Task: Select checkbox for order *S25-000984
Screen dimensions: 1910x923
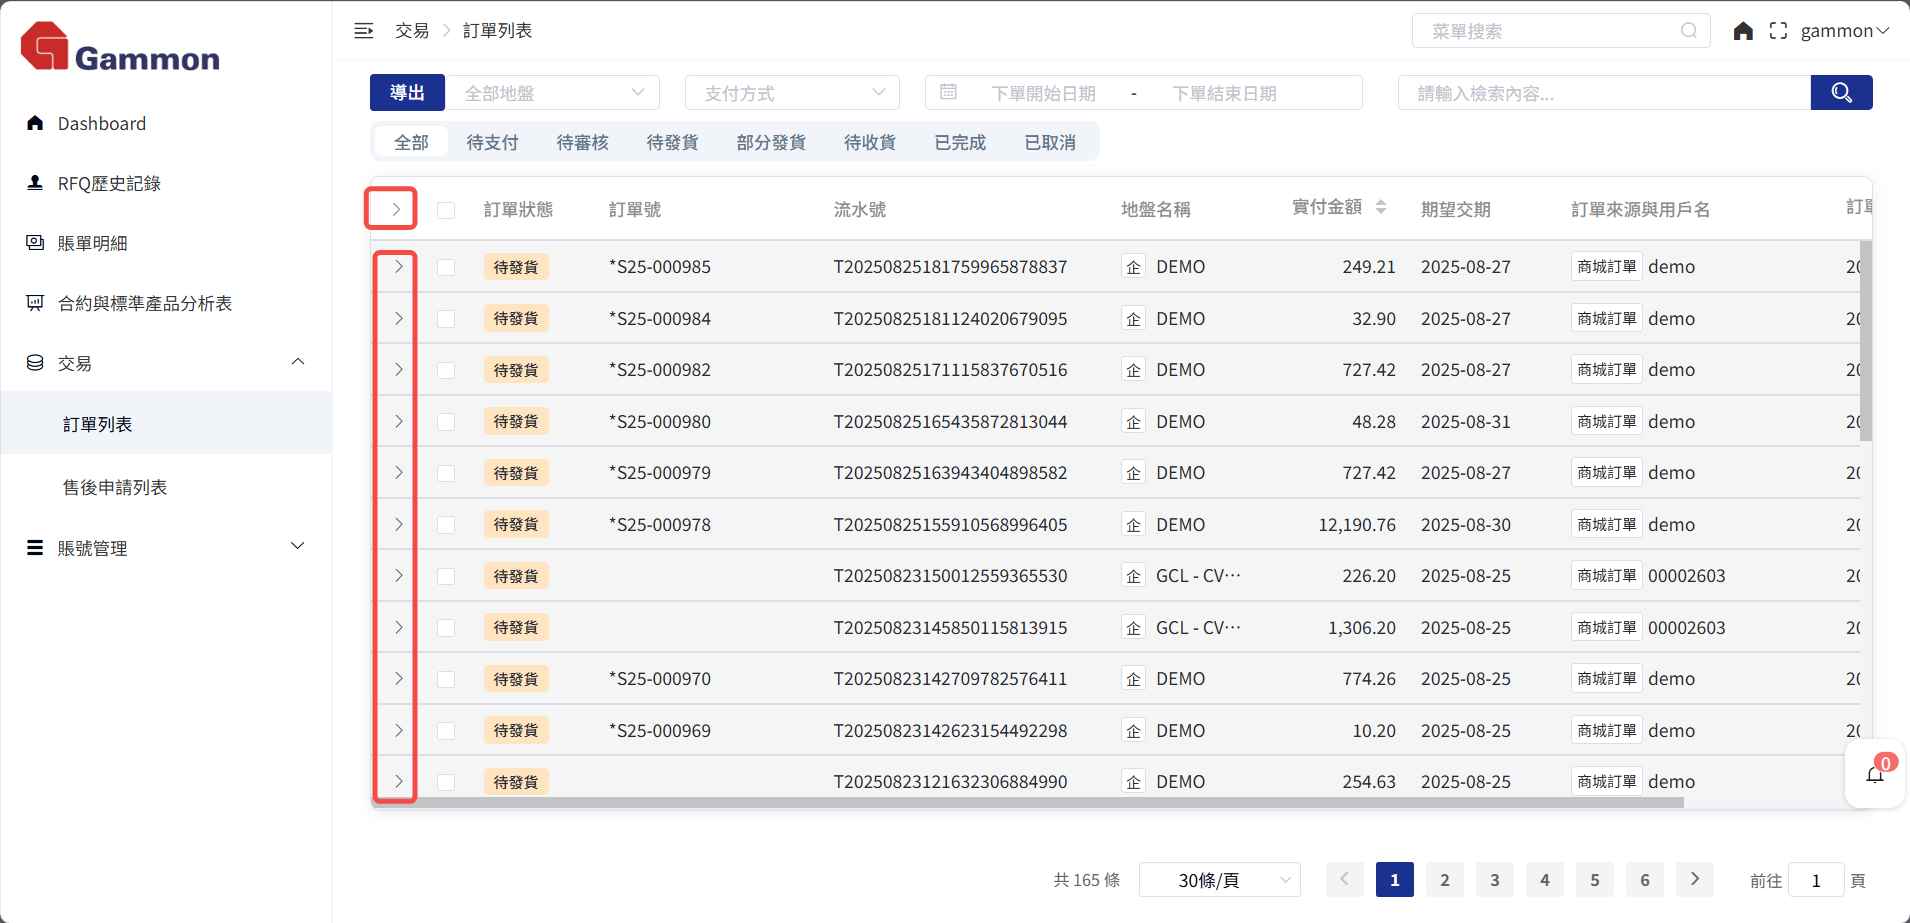Action: [x=446, y=319]
